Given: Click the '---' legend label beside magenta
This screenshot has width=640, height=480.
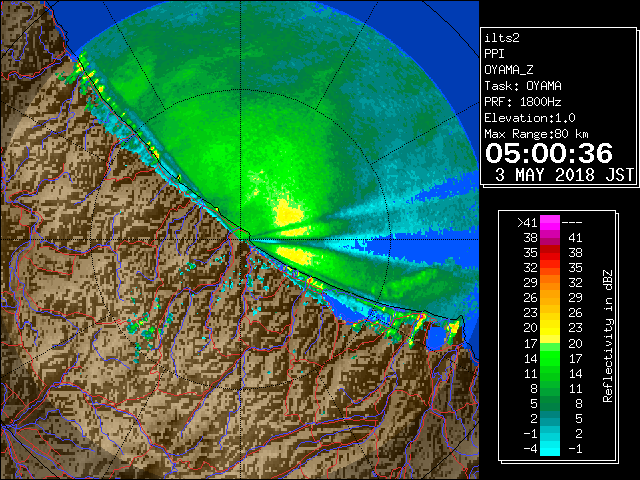Looking at the screenshot, I should [572, 223].
